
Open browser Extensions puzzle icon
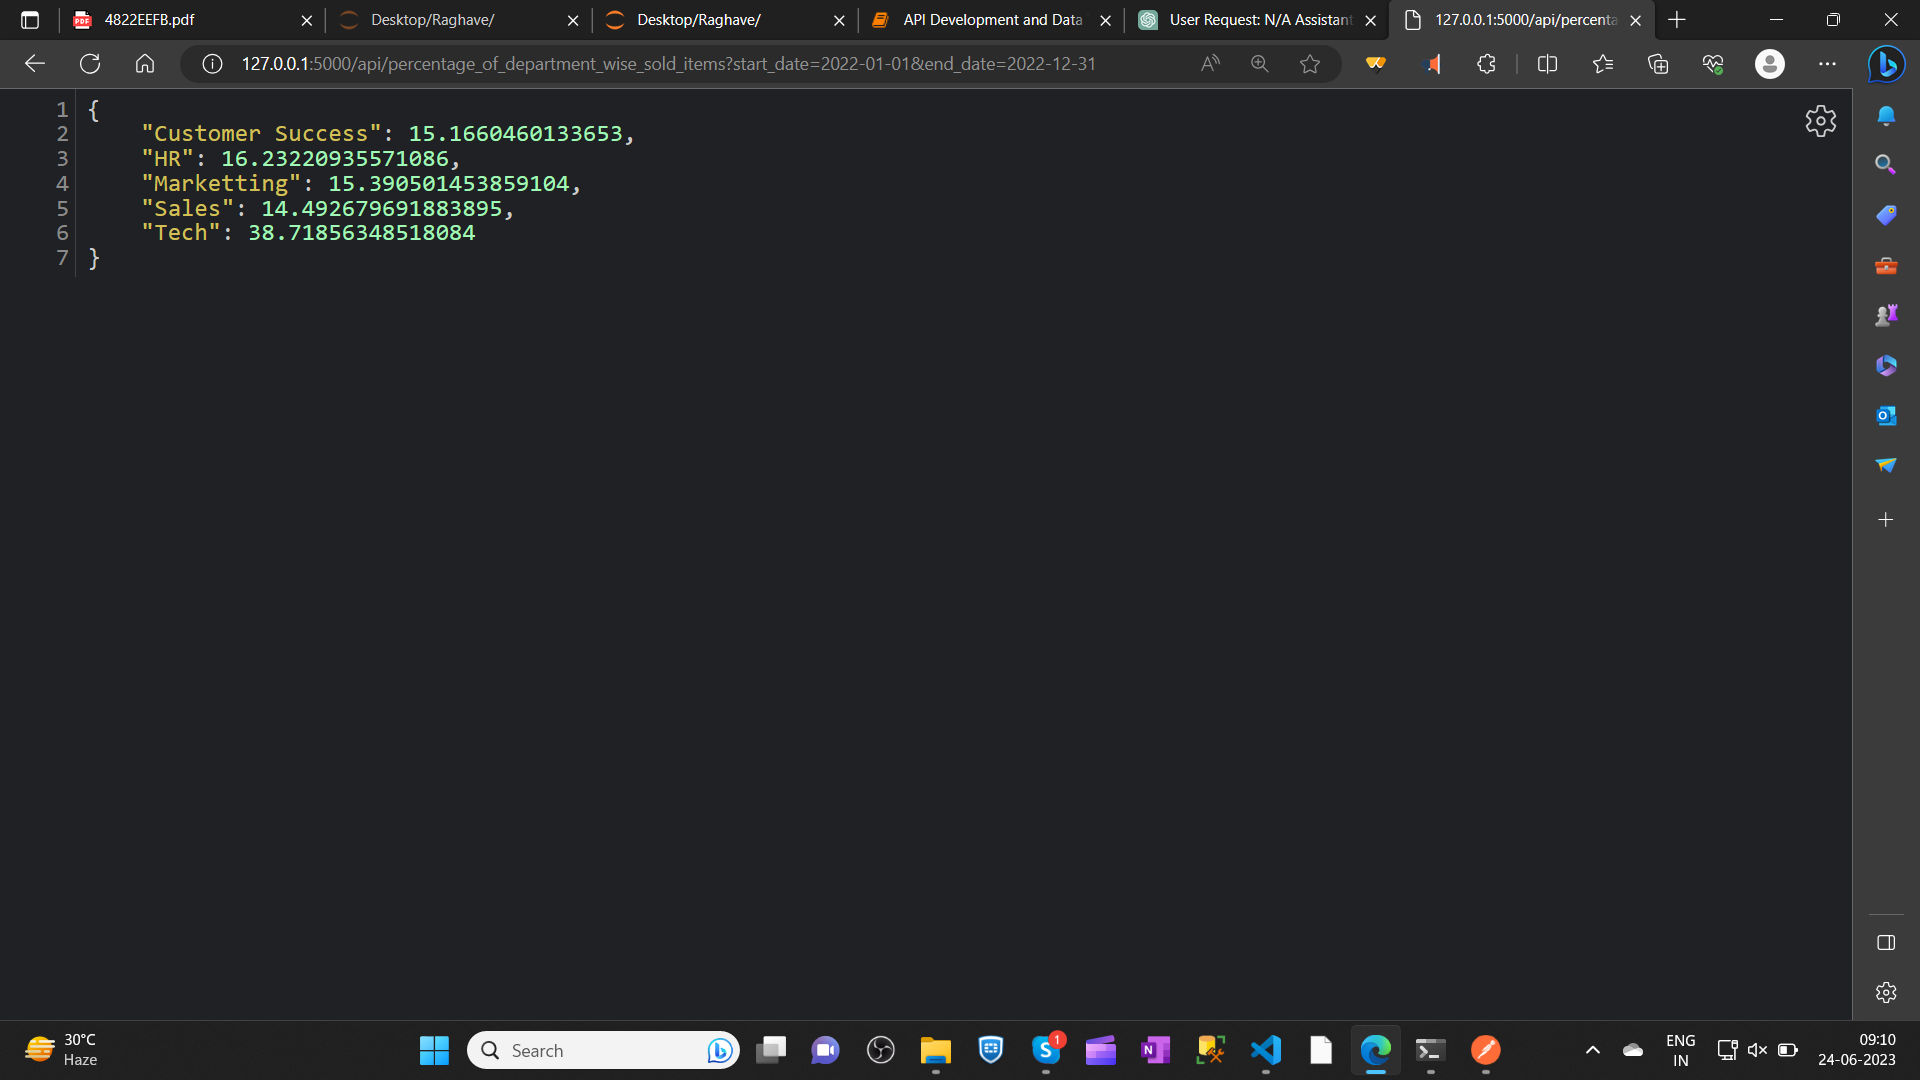pos(1486,64)
